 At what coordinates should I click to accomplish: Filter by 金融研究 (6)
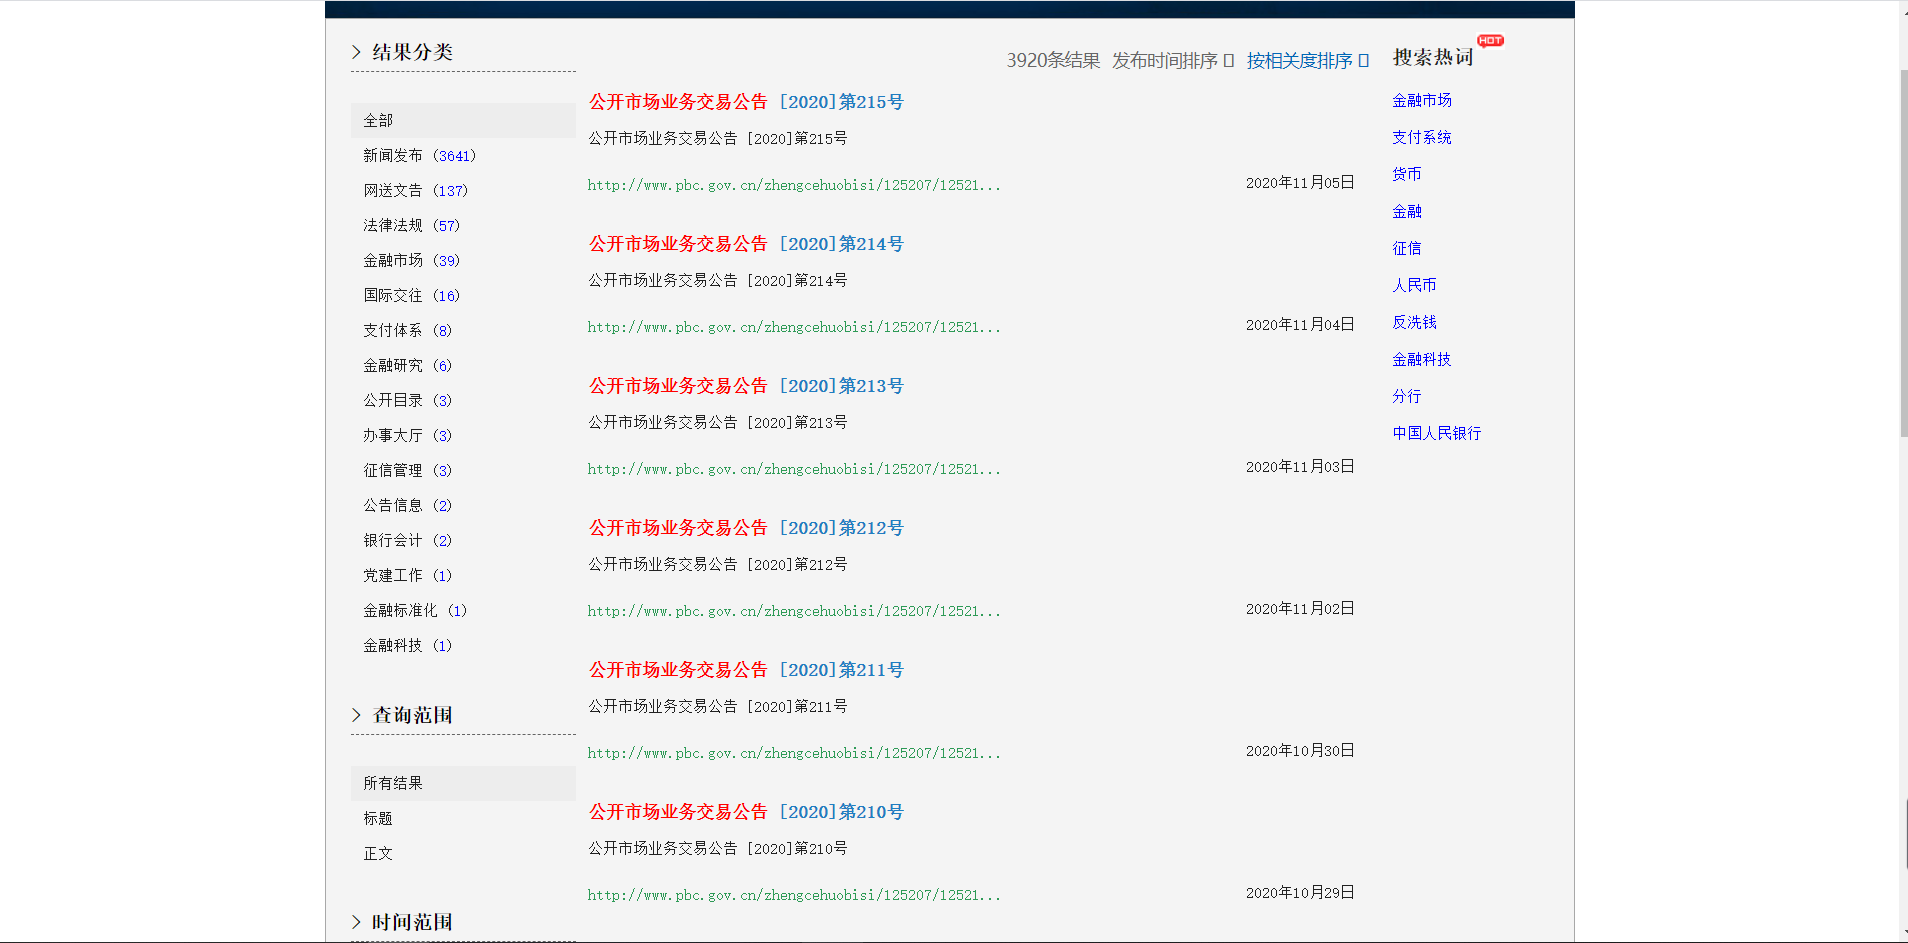pyautogui.click(x=407, y=366)
